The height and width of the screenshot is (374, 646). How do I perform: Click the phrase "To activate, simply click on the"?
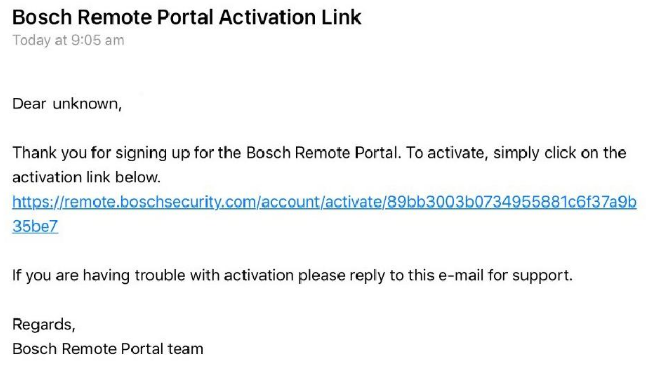click(x=516, y=153)
